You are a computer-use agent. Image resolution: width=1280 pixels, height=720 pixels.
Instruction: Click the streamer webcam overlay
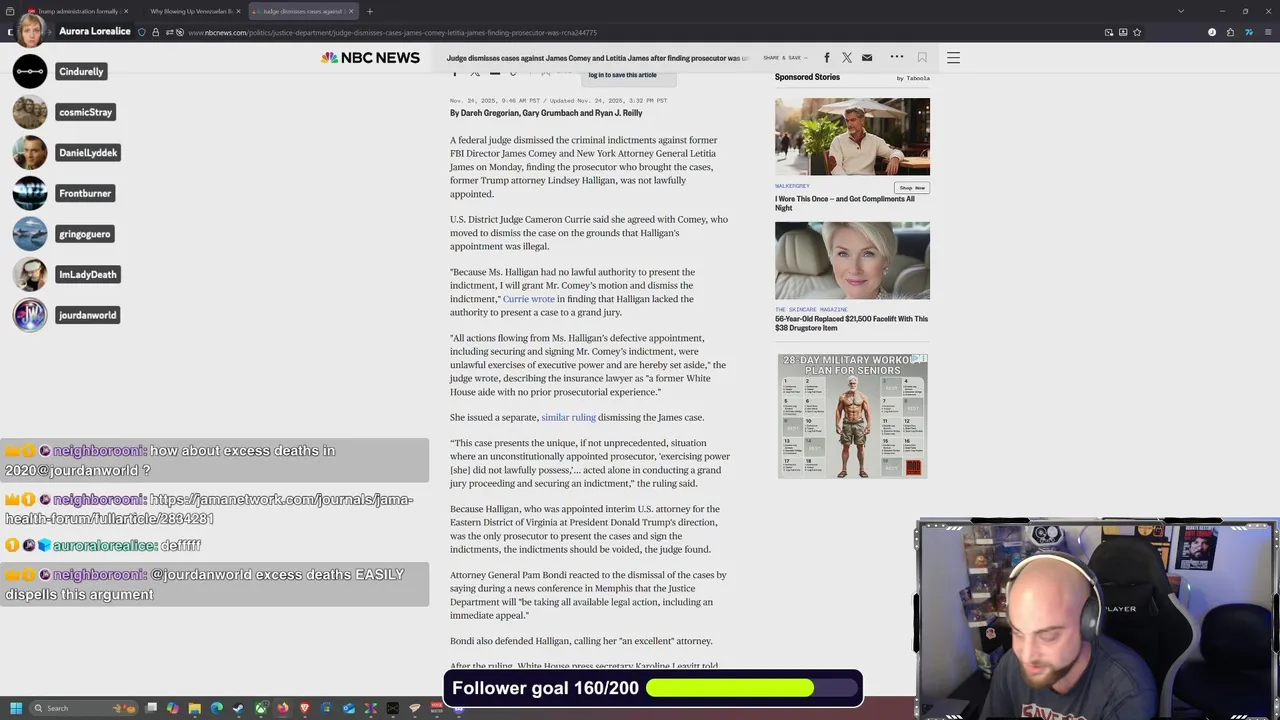[x=1097, y=619]
